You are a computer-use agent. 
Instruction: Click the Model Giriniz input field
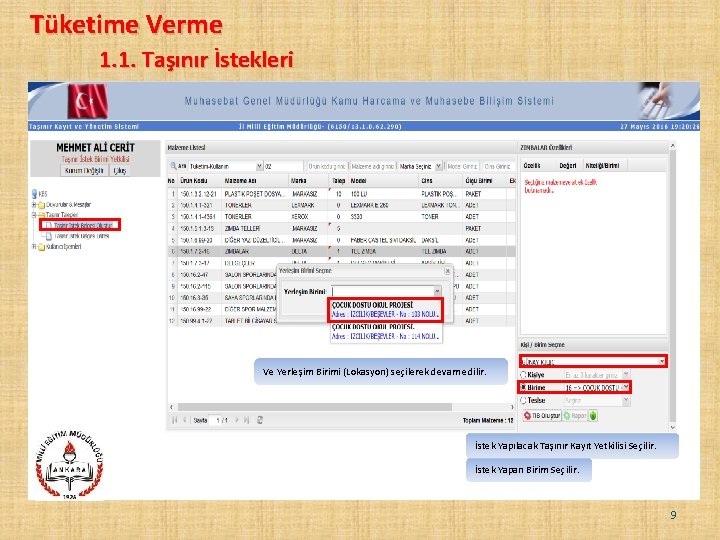(462, 166)
